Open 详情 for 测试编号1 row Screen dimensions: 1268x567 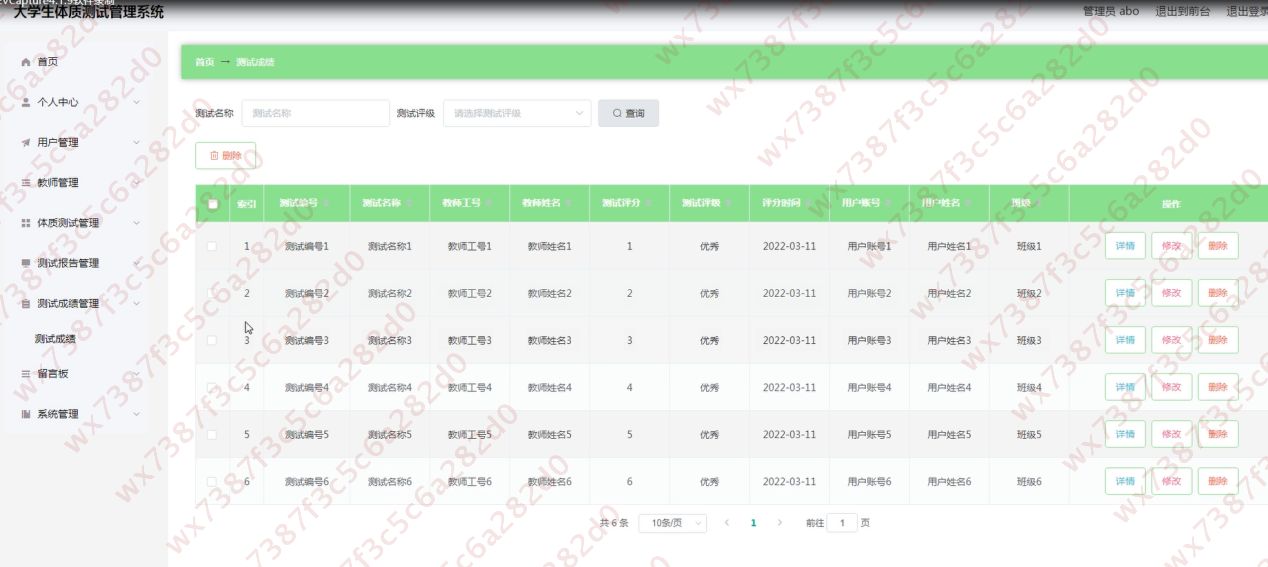[1125, 246]
